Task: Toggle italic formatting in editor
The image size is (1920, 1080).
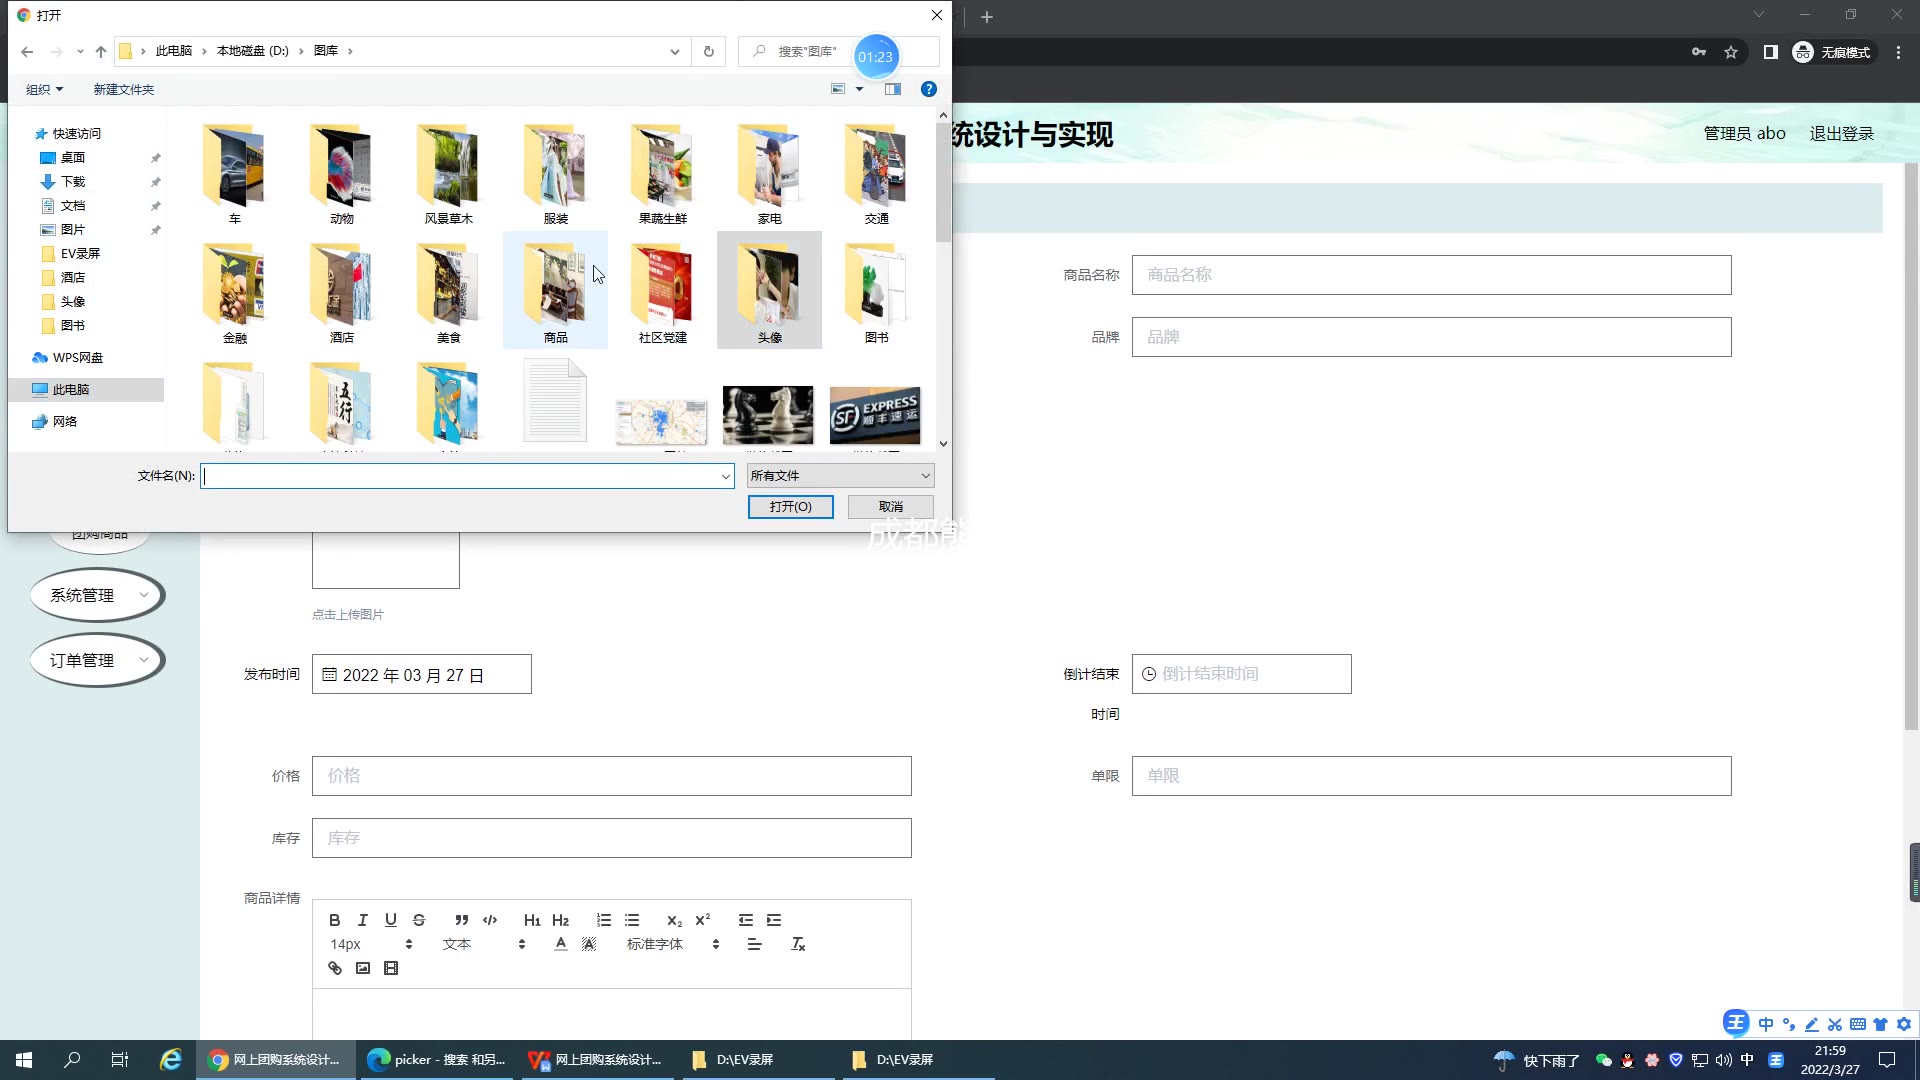Action: pyautogui.click(x=363, y=920)
